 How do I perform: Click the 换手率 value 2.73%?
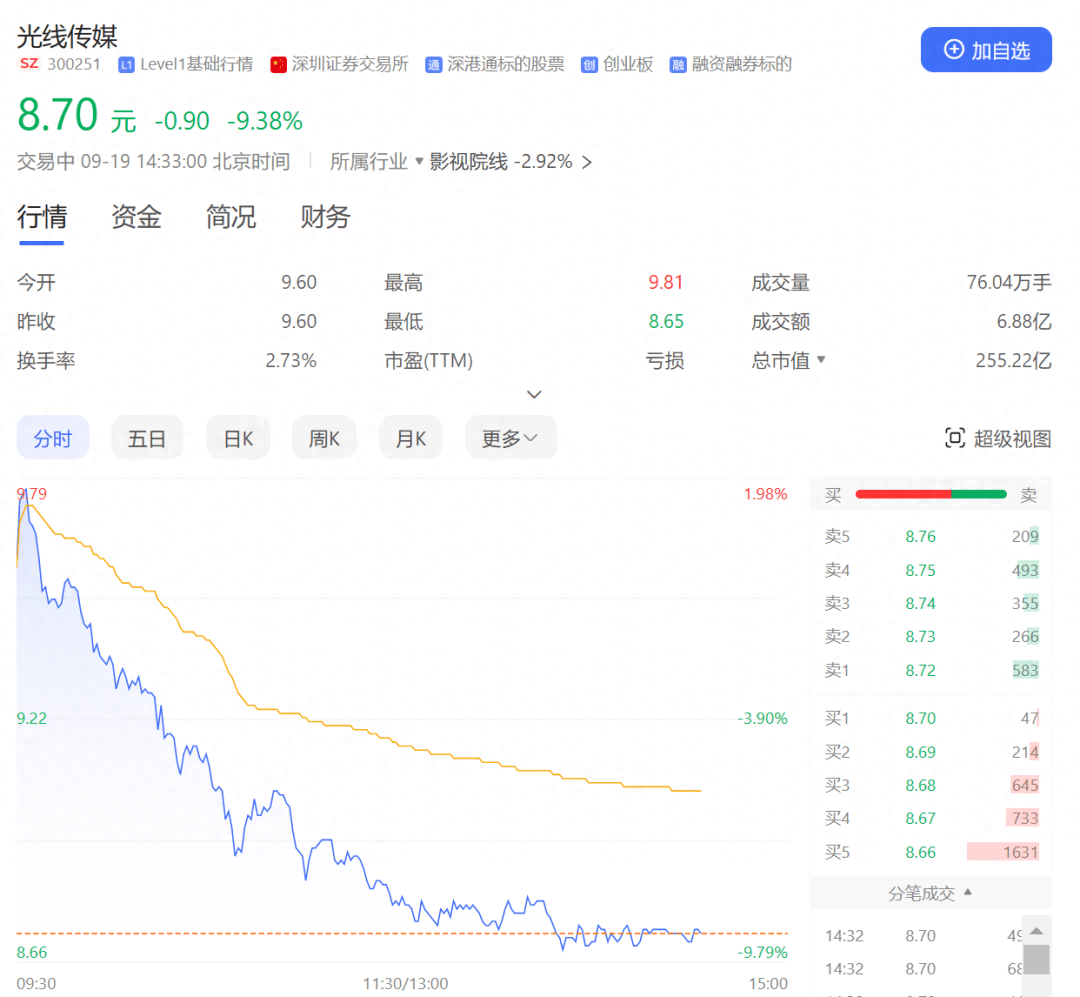291,360
